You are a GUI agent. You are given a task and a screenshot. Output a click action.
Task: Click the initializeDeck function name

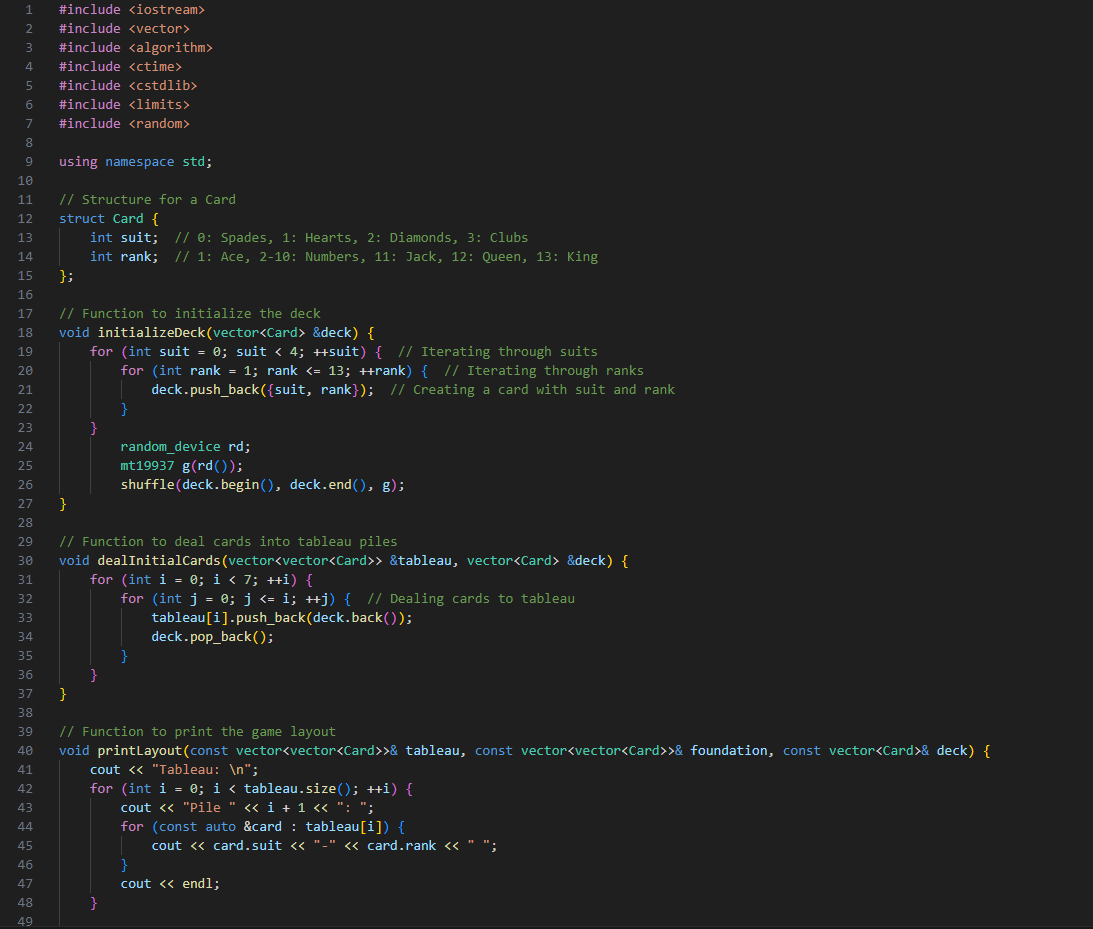[x=152, y=332]
